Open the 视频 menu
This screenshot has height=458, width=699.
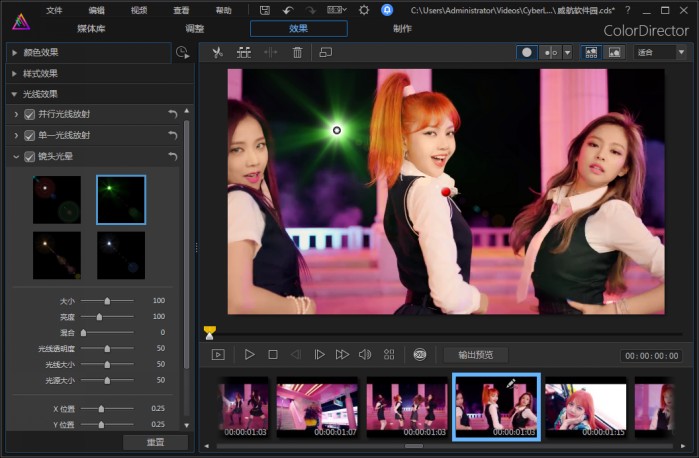(x=139, y=10)
